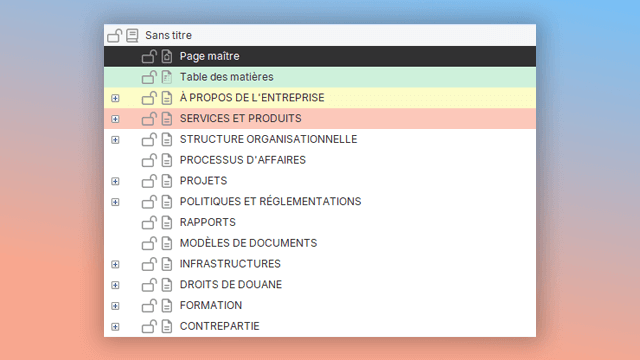
Task: Click page icon of PROCESSUS D'AFFAIRES
Action: pyautogui.click(x=167, y=160)
